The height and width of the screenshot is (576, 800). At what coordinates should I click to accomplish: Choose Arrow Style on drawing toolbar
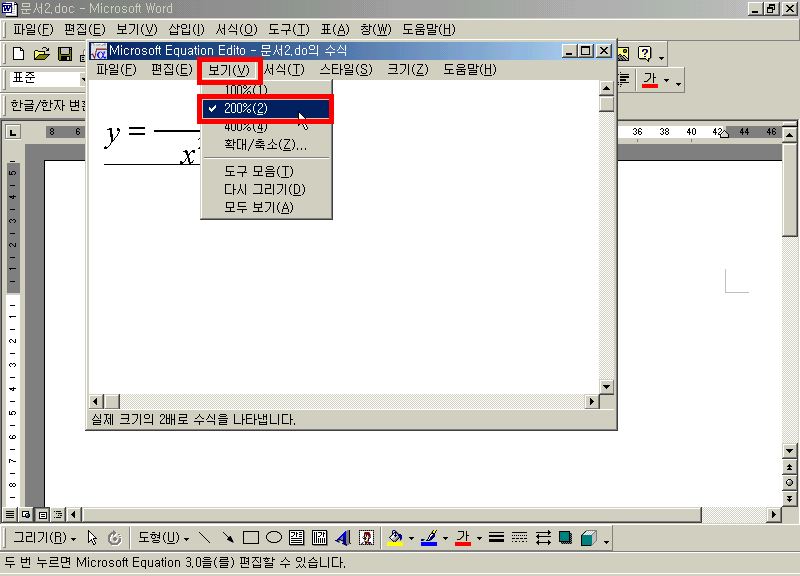click(x=543, y=538)
